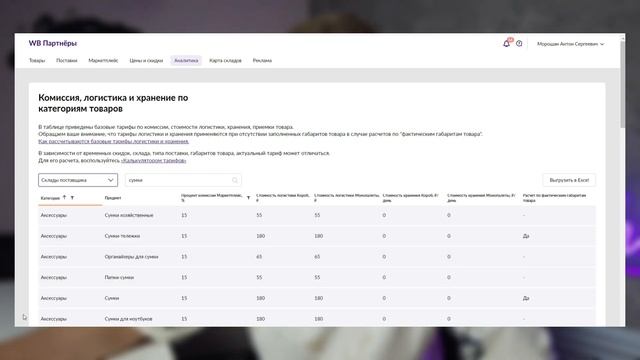Click Аксессуары in the Сумки хозяйственные row
Image resolution: width=640 pixels, height=360 pixels.
pyautogui.click(x=53, y=215)
